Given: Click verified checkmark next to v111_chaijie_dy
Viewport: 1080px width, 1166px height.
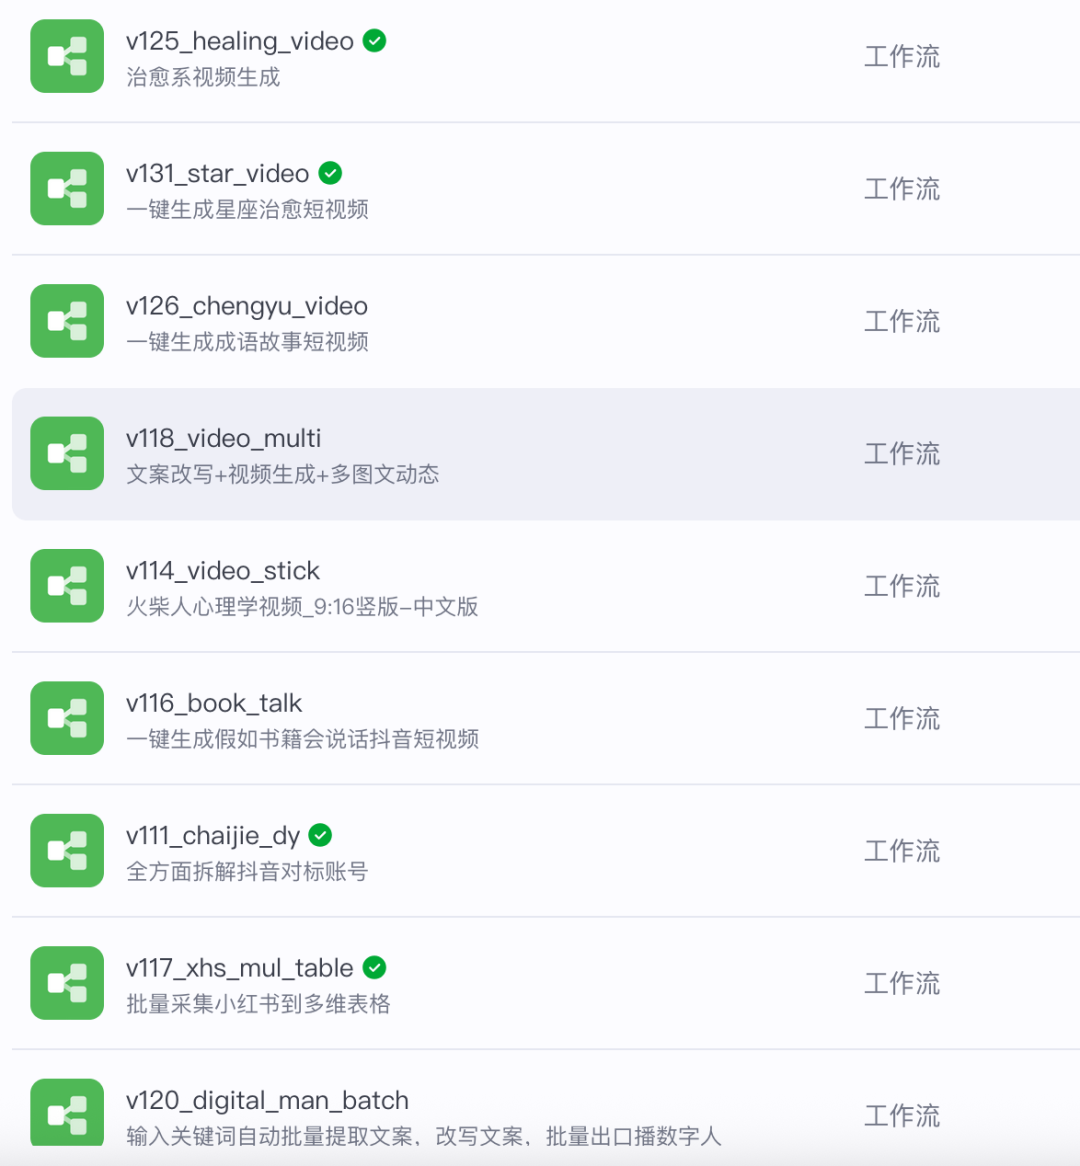Looking at the screenshot, I should (321, 835).
